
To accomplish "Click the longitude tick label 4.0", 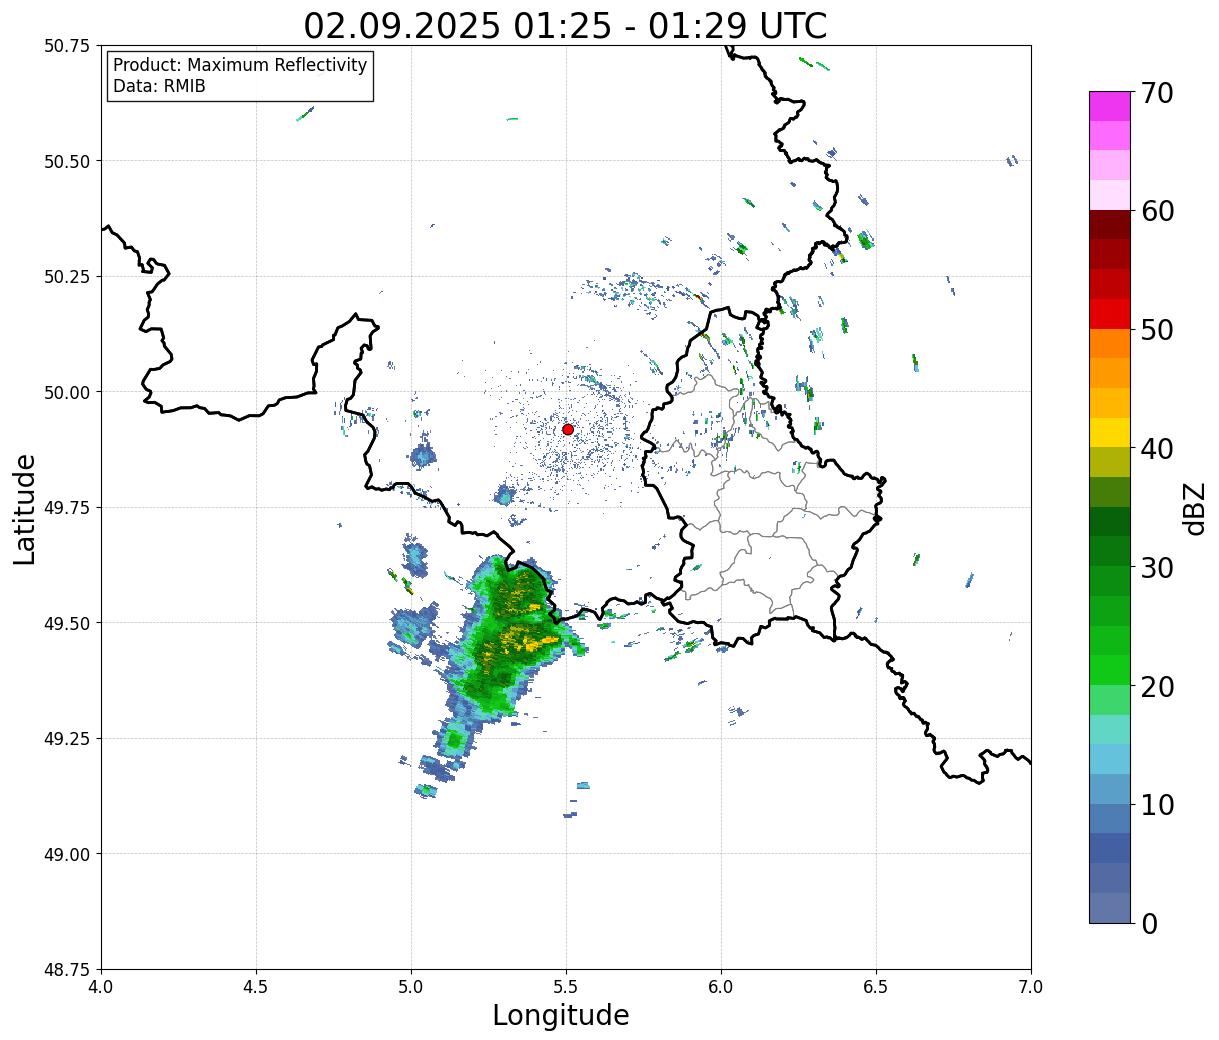I will 101,987.
